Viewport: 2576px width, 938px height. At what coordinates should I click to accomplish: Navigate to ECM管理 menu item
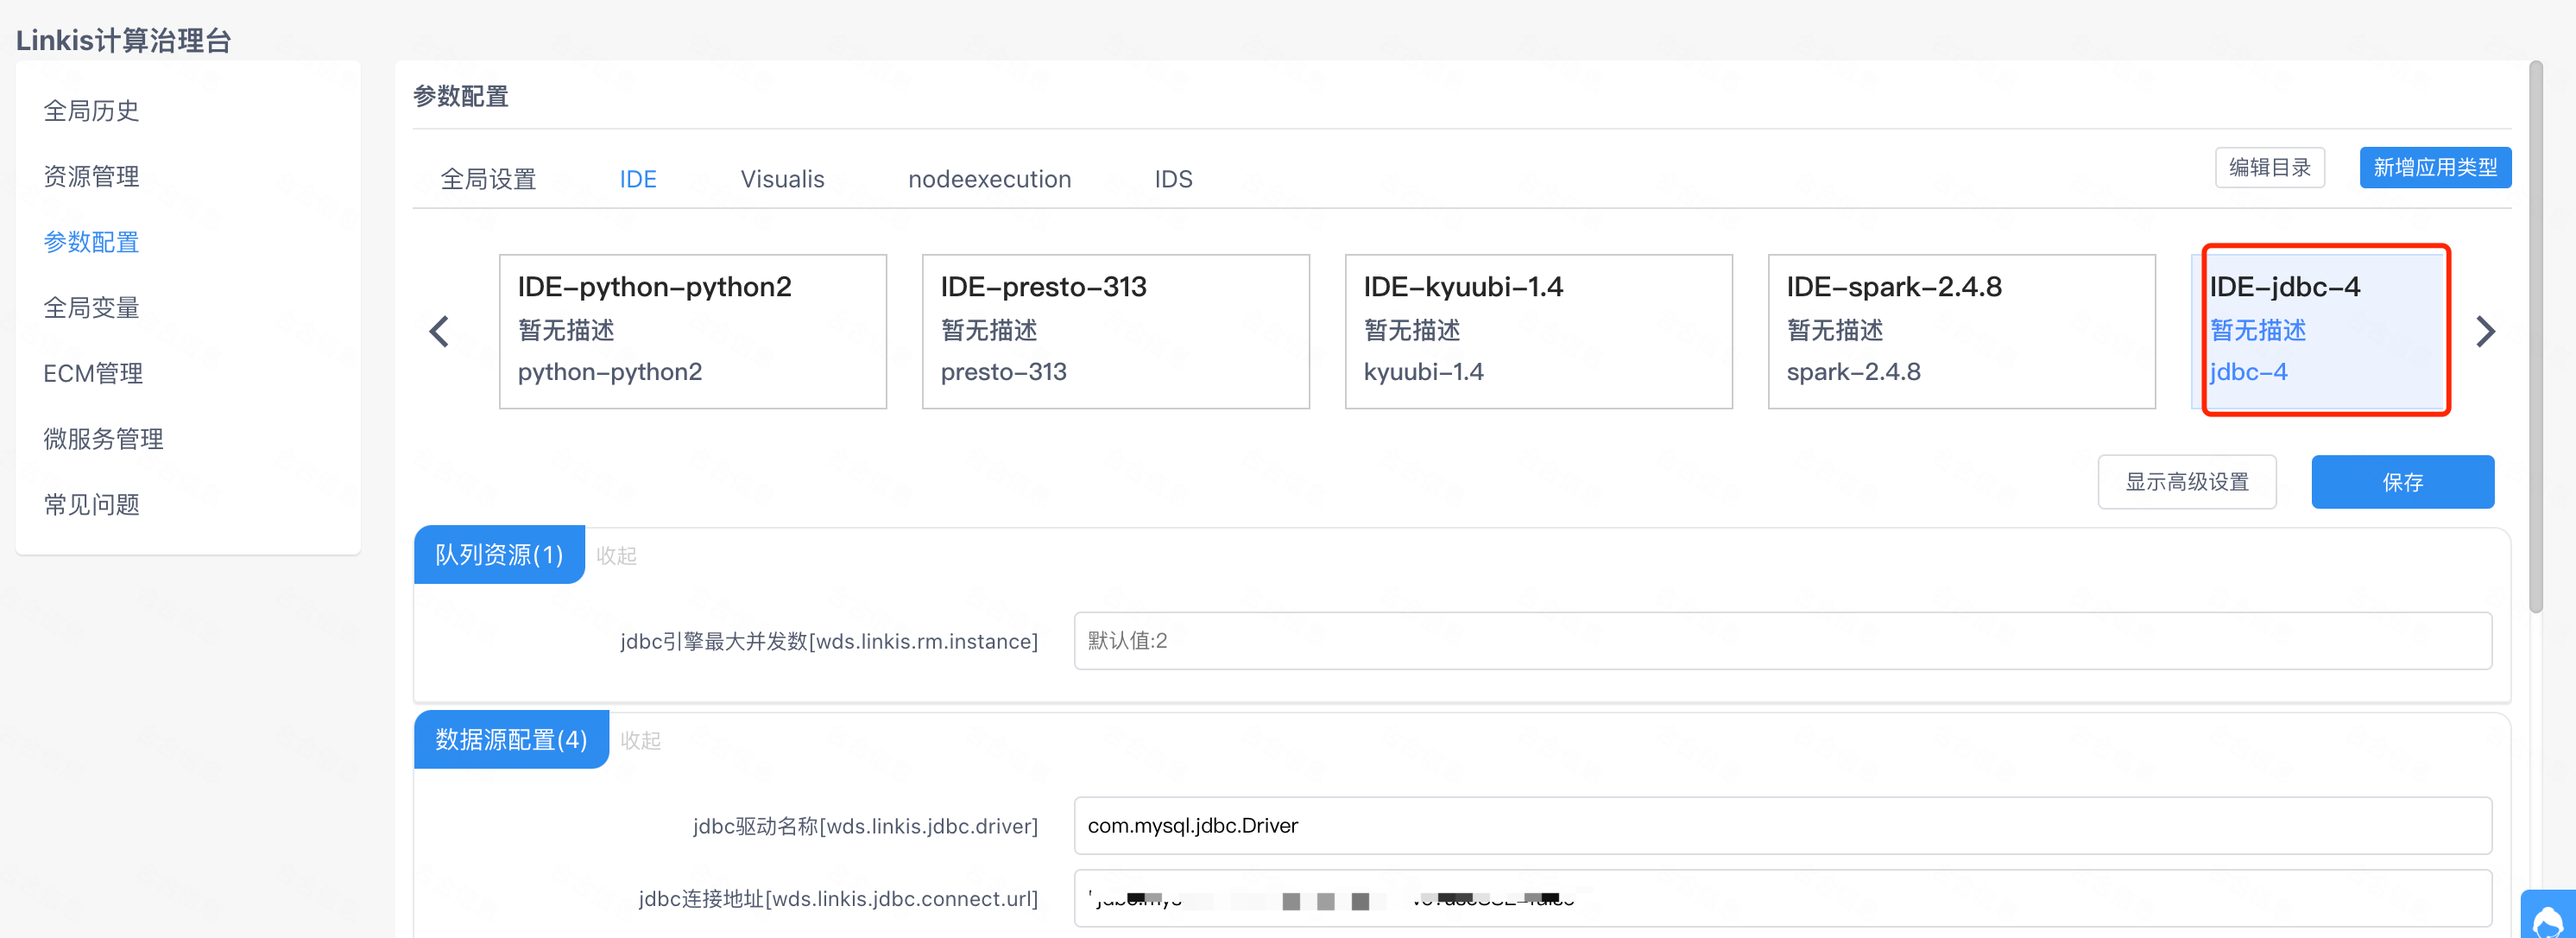93,373
